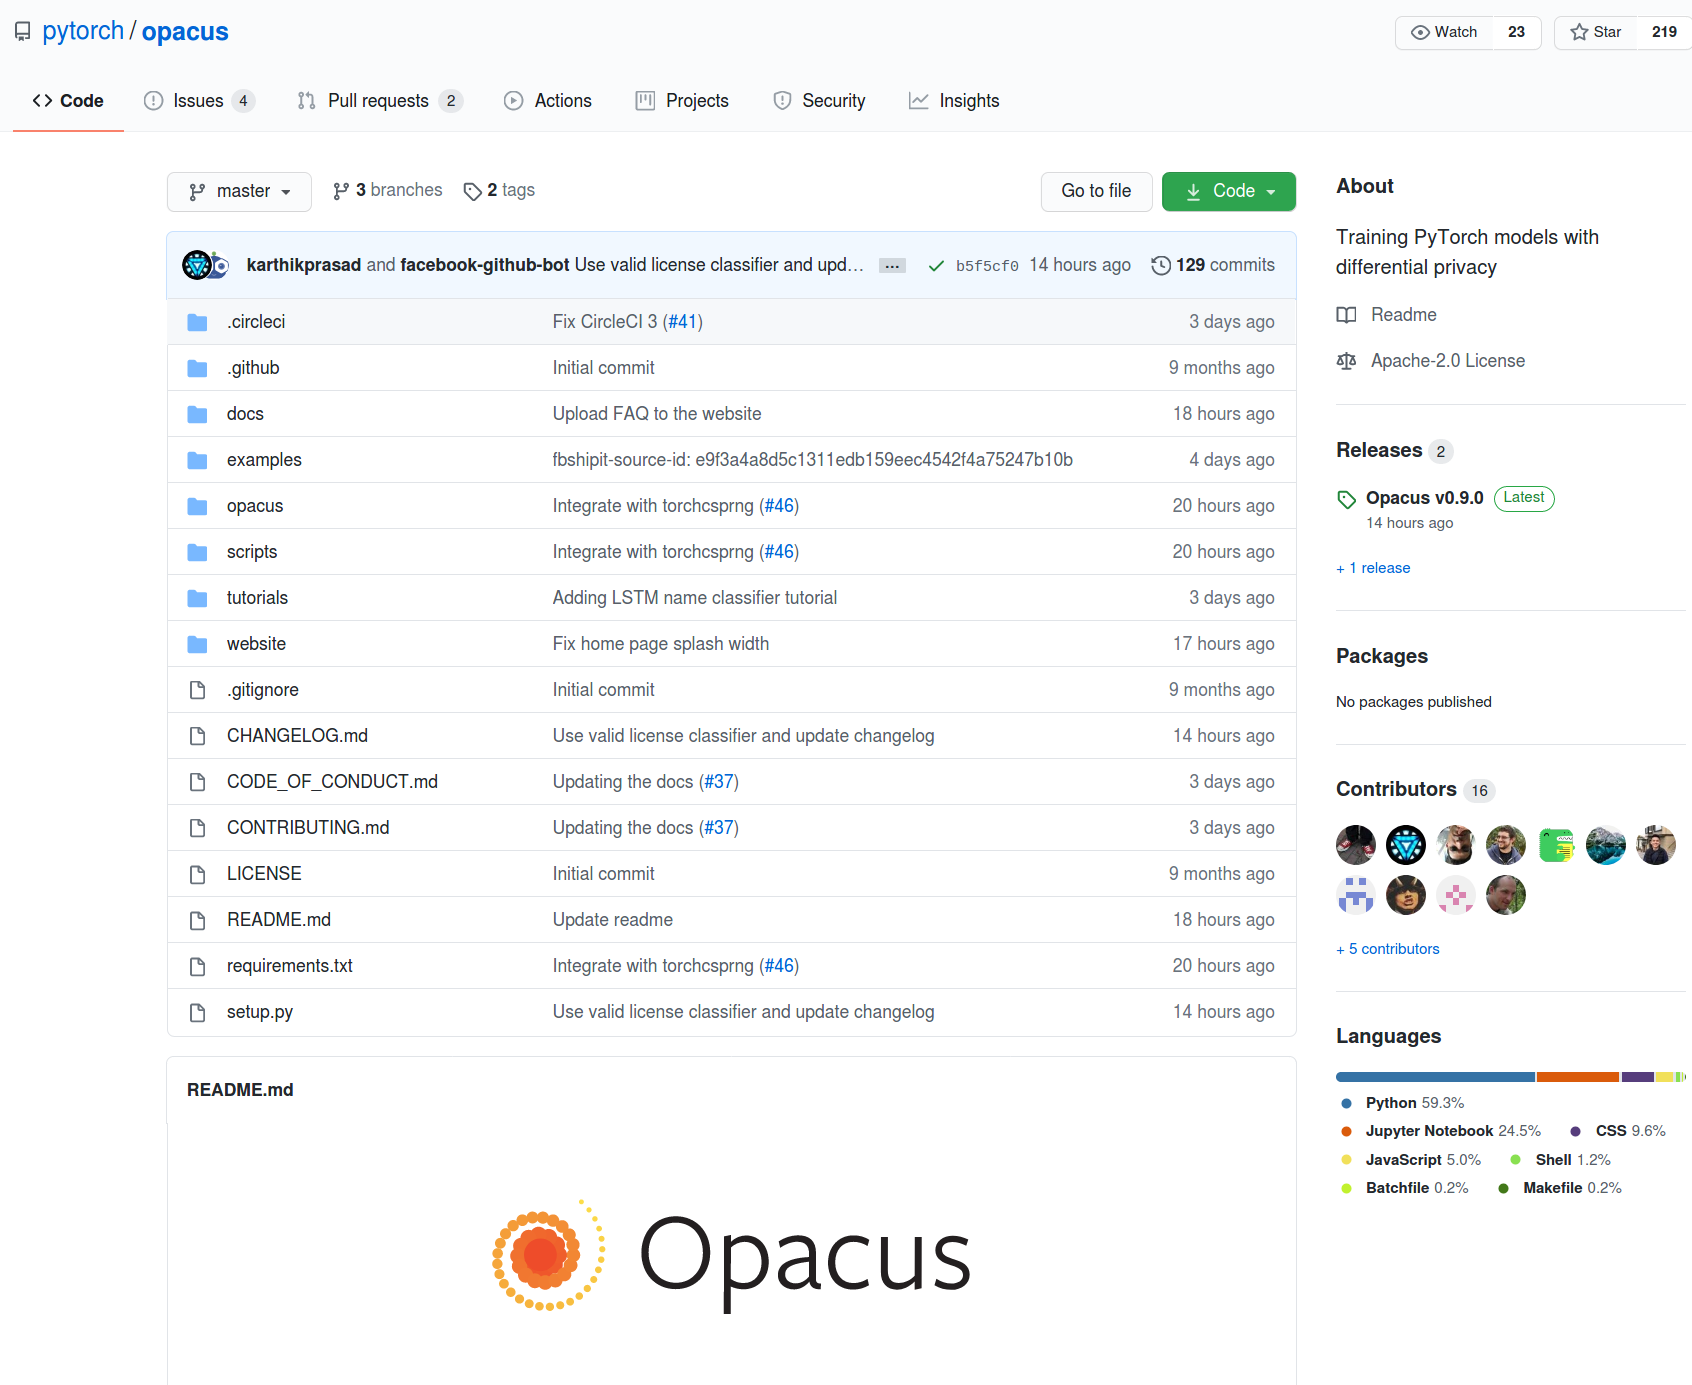1692x1385 pixels.
Task: Click the file icon for LICENSE
Action: click(x=197, y=874)
